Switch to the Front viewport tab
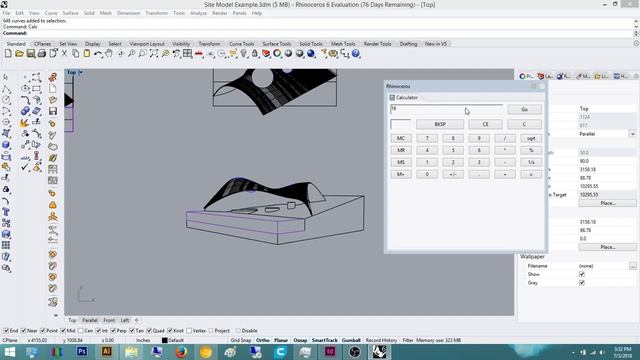This screenshot has height=360, width=640. click(109, 320)
